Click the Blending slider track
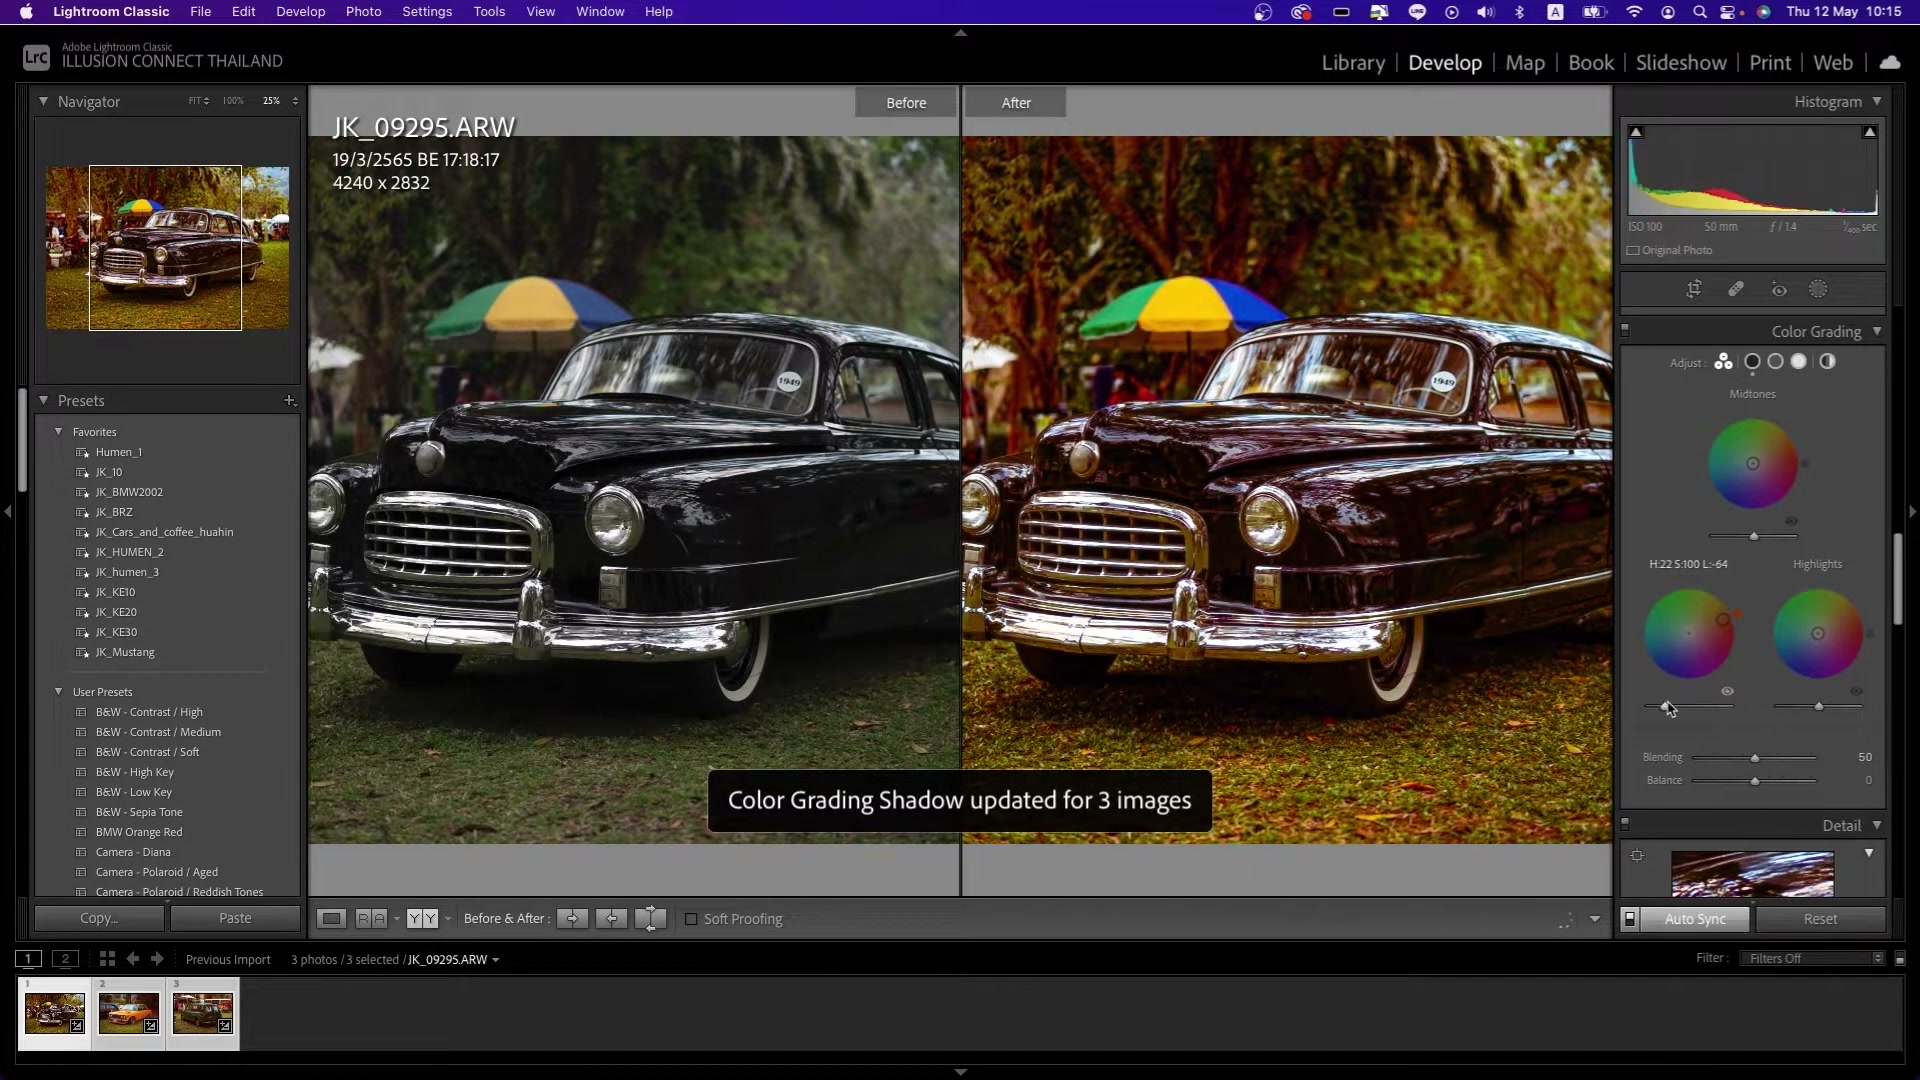This screenshot has width=1920, height=1080. (1754, 758)
